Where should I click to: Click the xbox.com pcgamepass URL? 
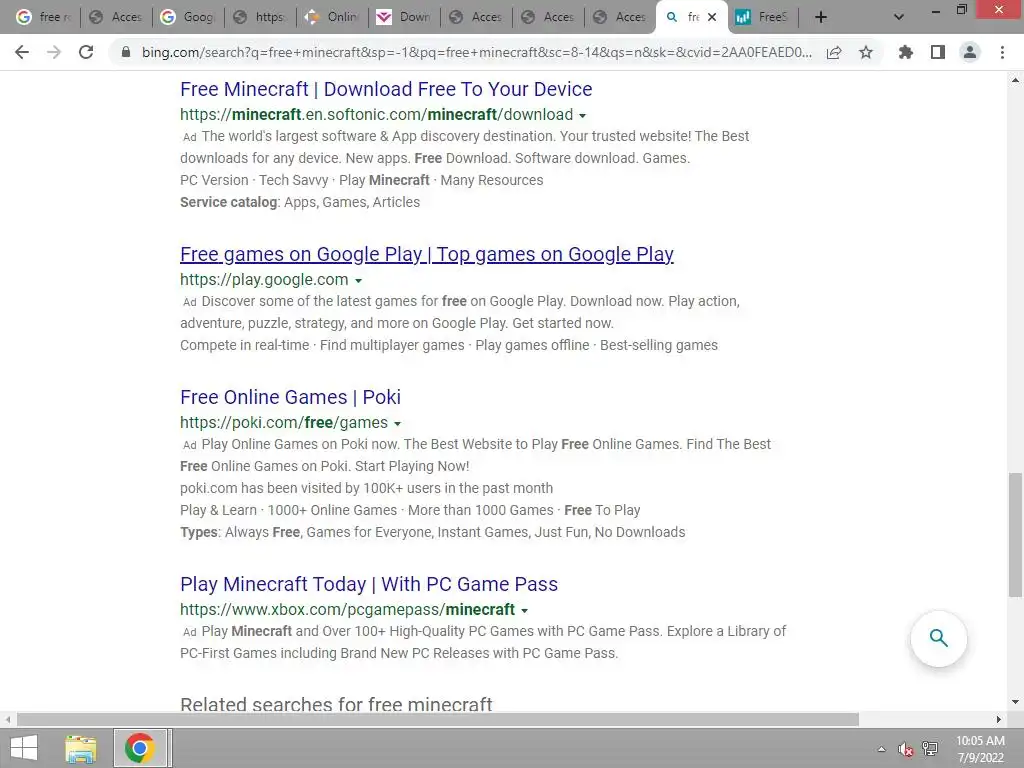pos(347,609)
